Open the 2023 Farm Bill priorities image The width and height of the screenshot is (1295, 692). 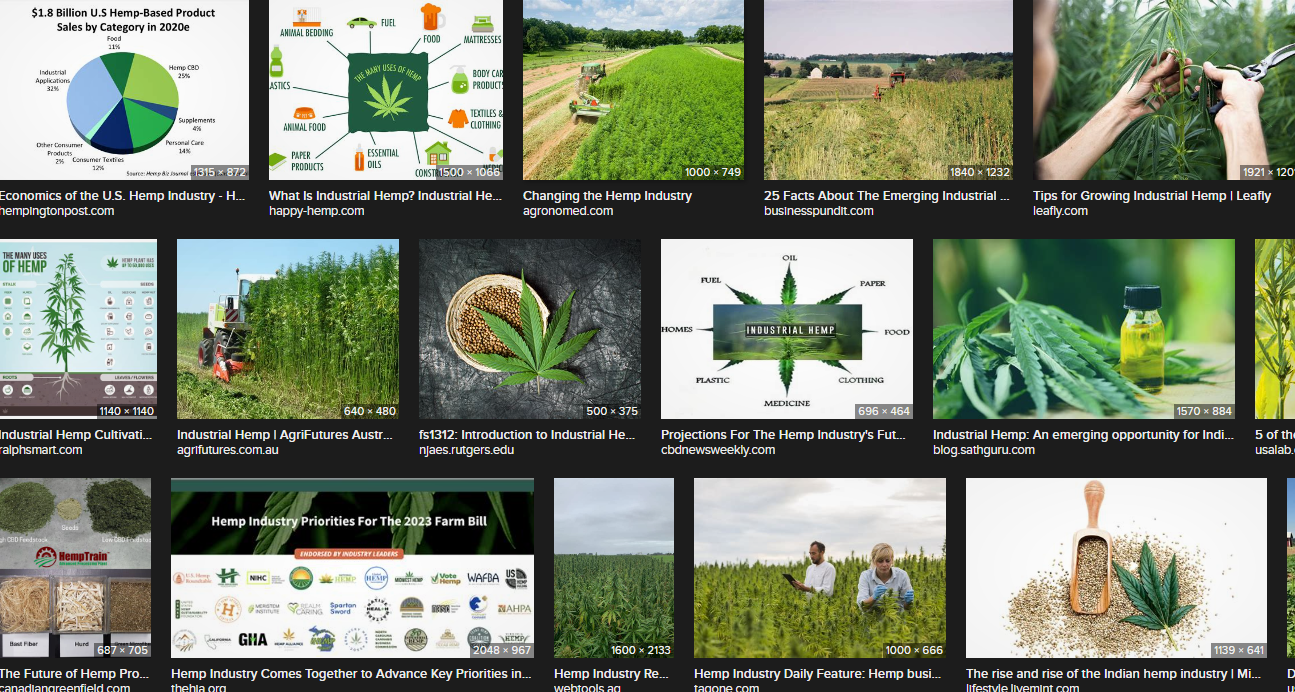pyautogui.click(x=352, y=568)
